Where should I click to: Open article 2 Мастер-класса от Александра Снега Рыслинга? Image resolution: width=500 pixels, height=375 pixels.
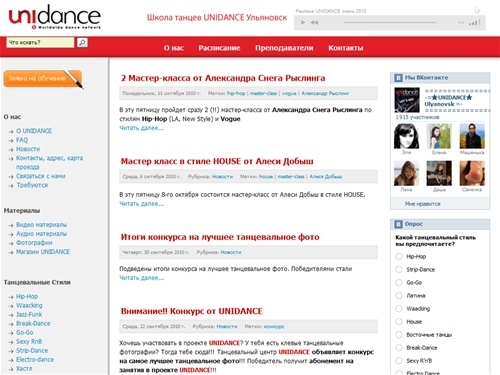tap(223, 78)
